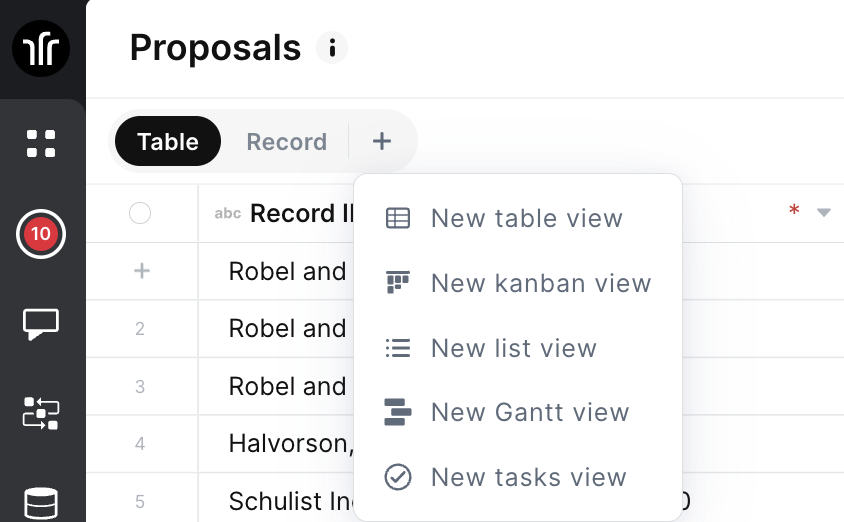Switch to the Table view tab

tap(168, 142)
